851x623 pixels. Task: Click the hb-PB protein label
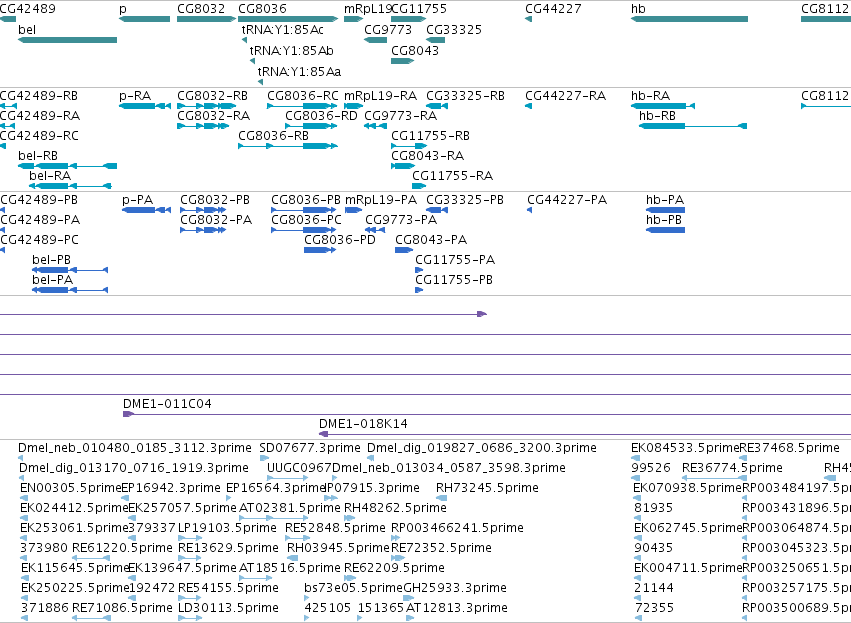pos(664,220)
